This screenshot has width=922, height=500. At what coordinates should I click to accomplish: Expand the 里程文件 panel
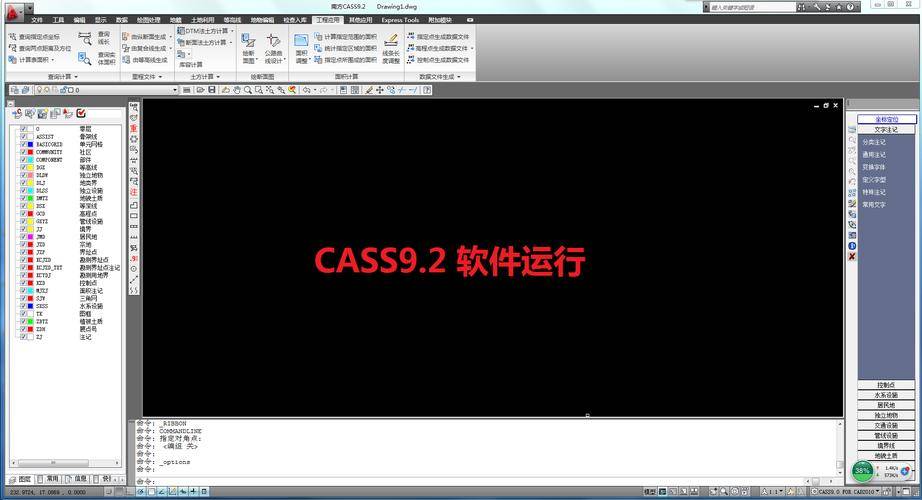(146, 77)
